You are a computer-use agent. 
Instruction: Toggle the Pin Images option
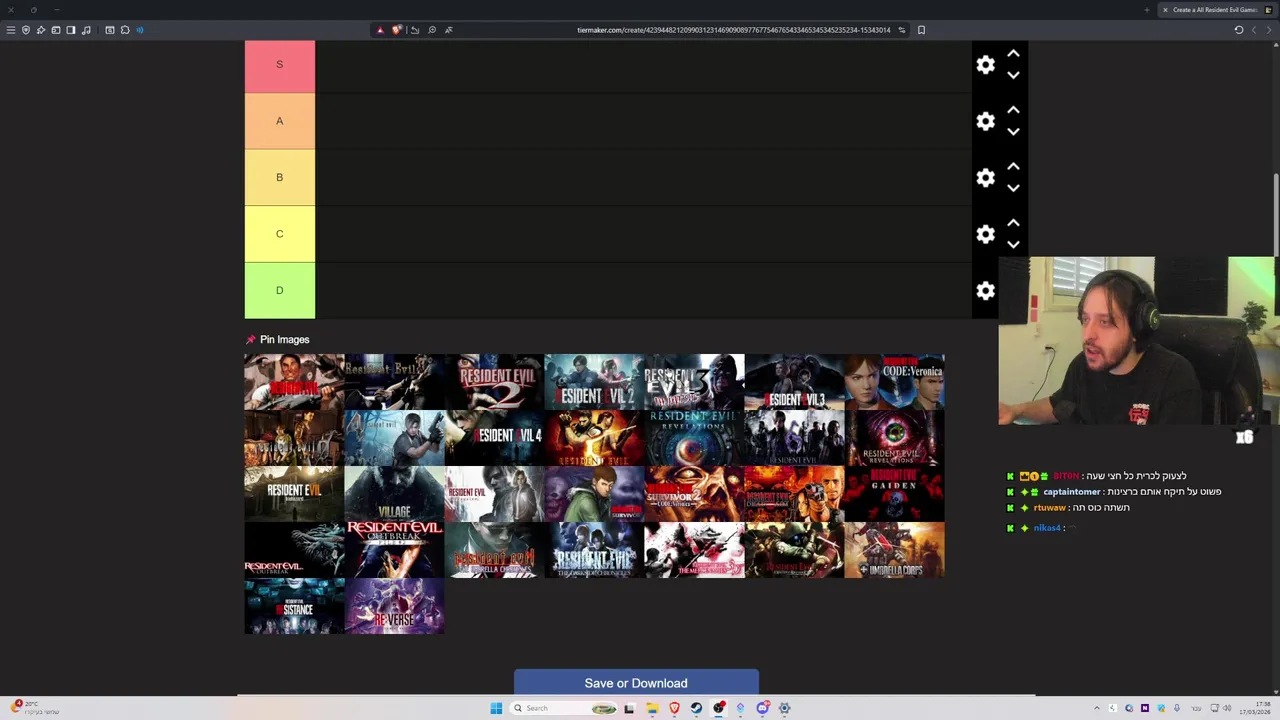click(x=278, y=340)
